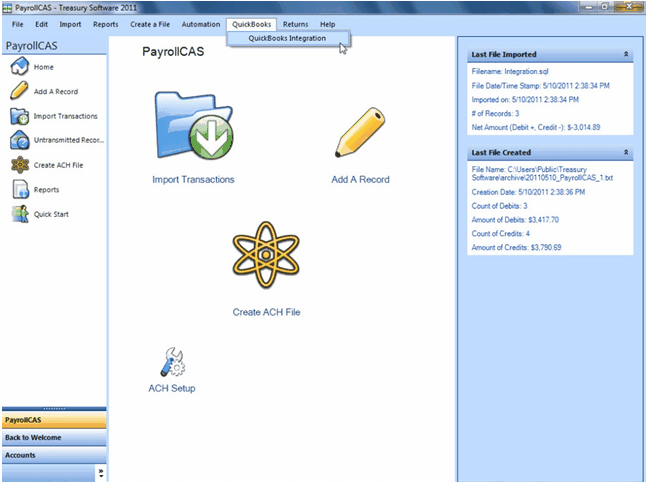Open the Reports sidebar icon
The width and height of the screenshot is (646, 482).
(18, 189)
